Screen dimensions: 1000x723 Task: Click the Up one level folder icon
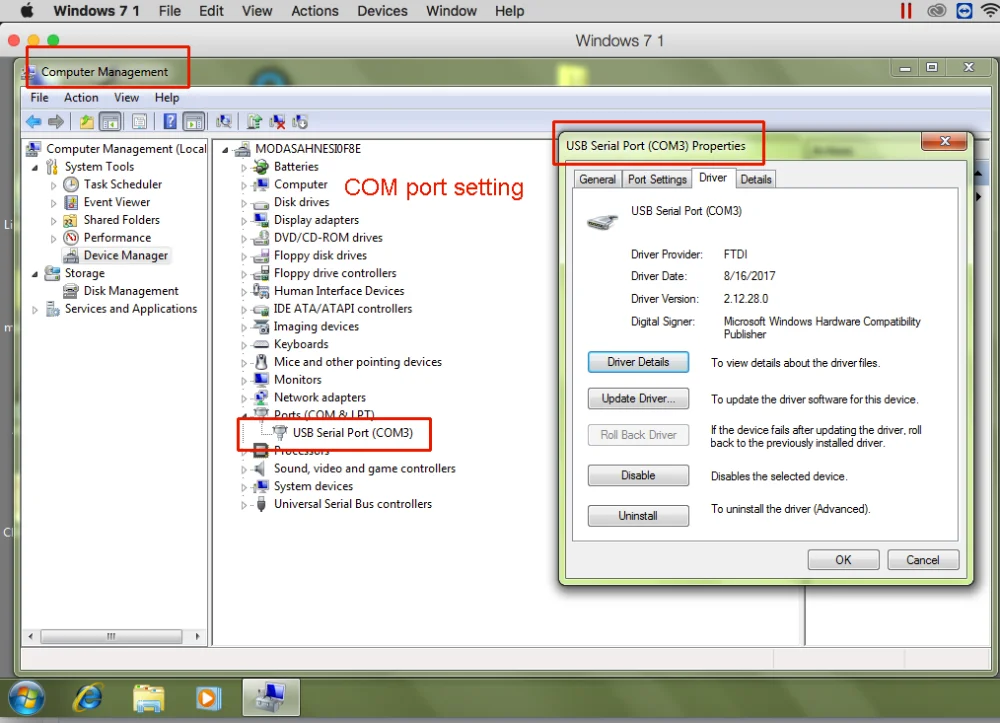point(87,121)
